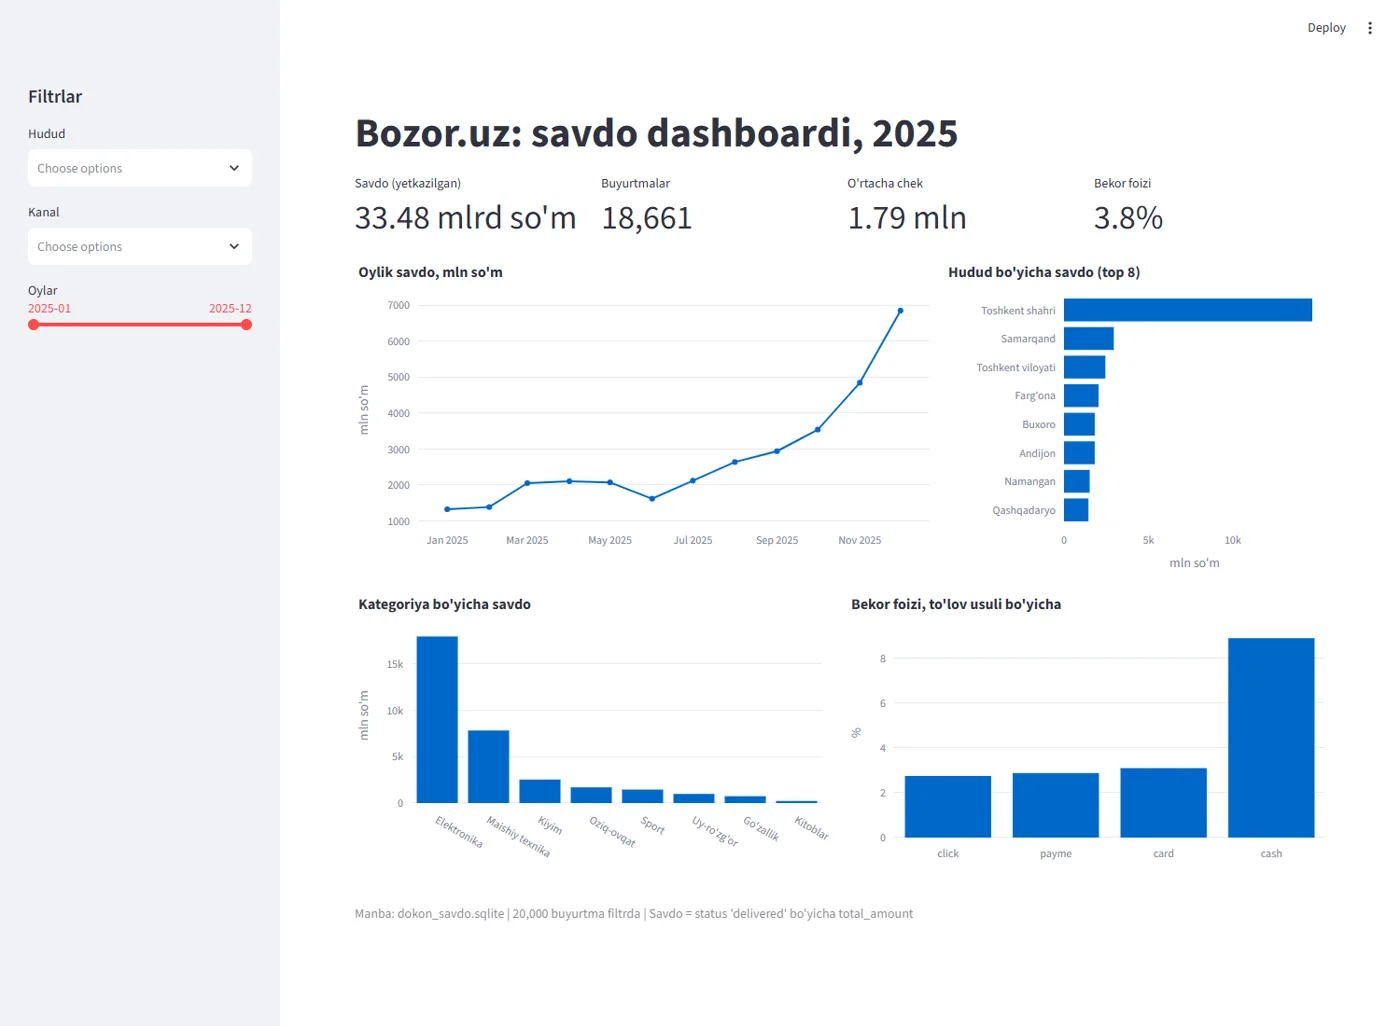Click the Go'zallik bar in category chart
The height and width of the screenshot is (1026, 1400).
pos(745,799)
